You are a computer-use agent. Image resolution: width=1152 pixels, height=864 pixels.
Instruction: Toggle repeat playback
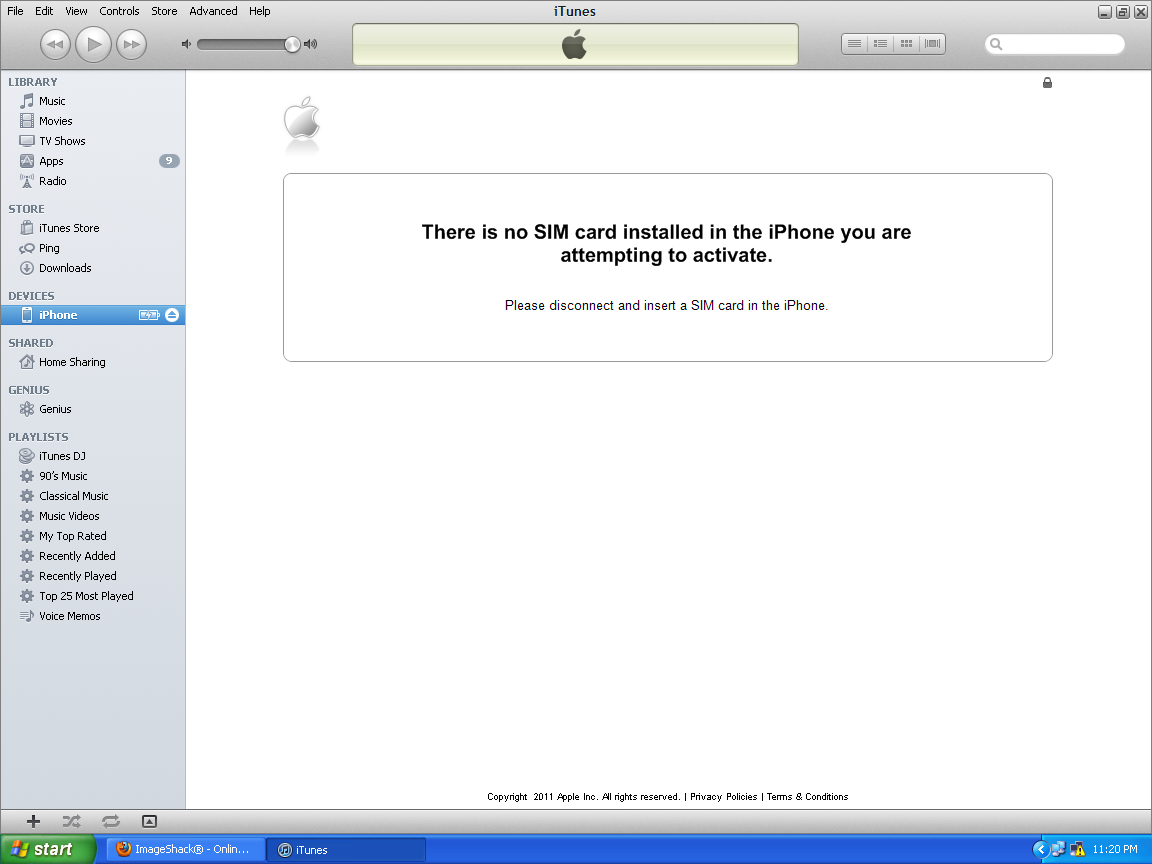click(110, 821)
